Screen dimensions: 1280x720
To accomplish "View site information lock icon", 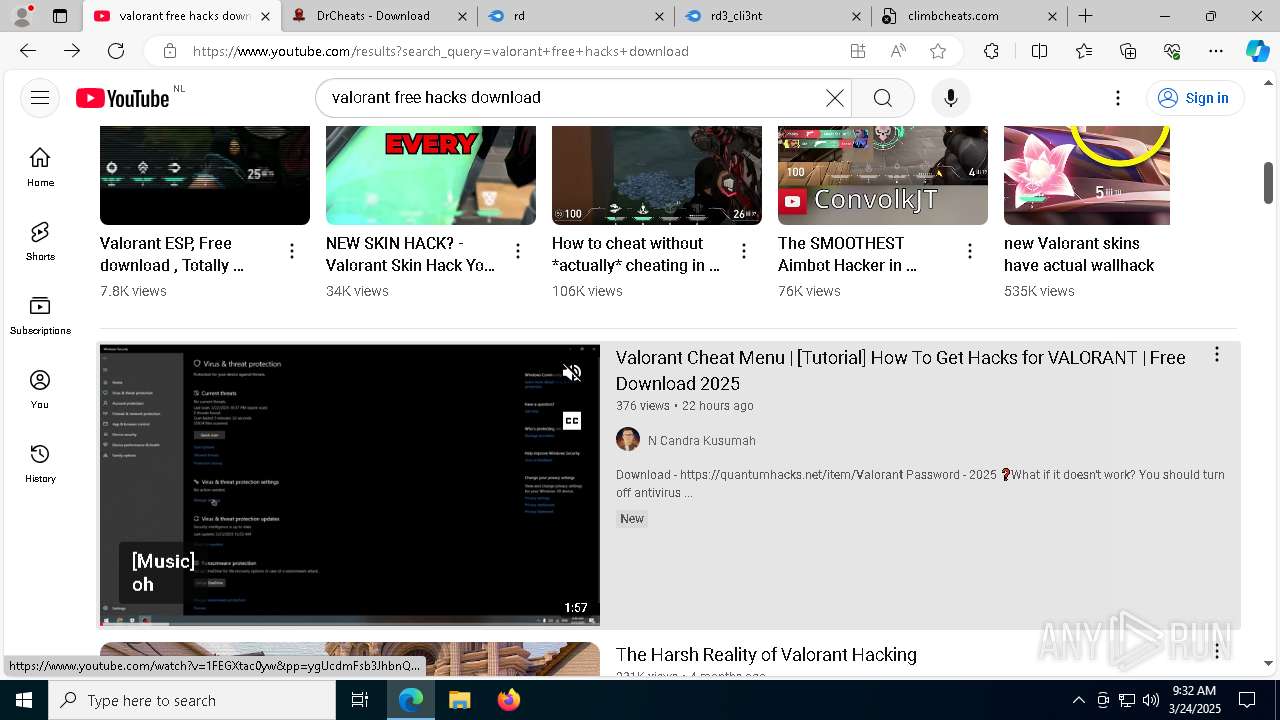I will point(170,51).
